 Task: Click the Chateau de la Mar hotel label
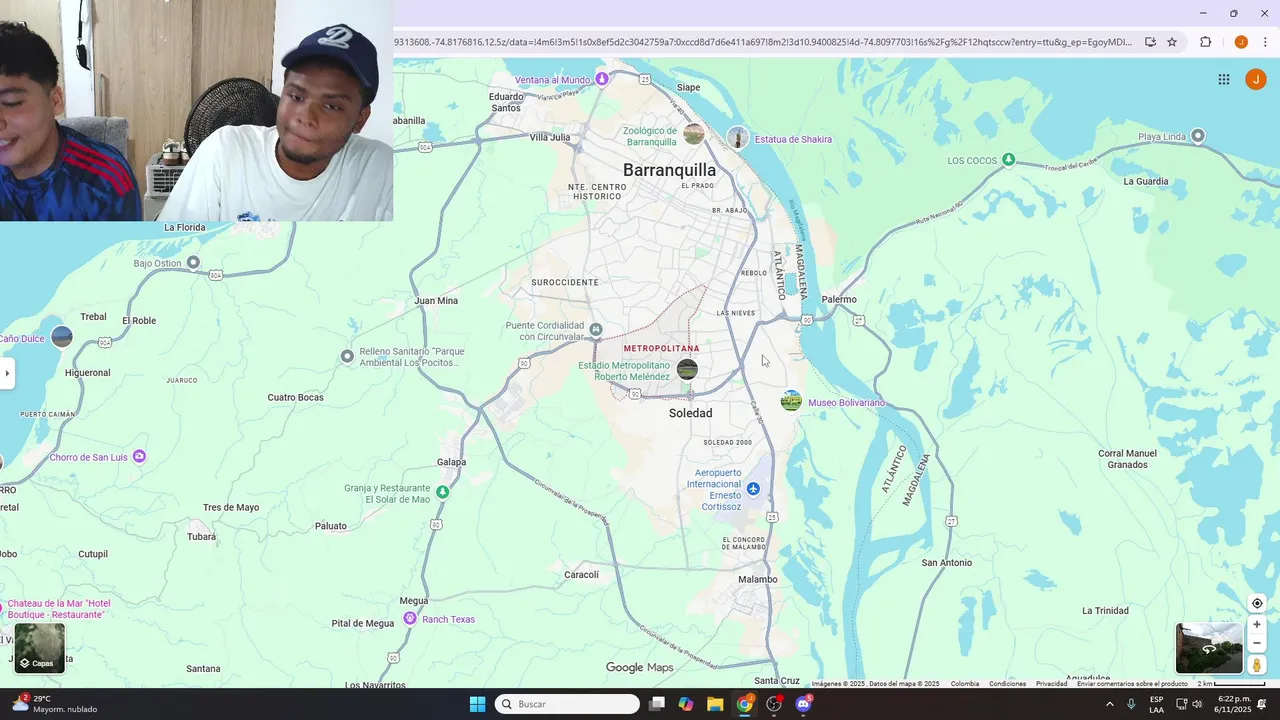[x=59, y=609]
